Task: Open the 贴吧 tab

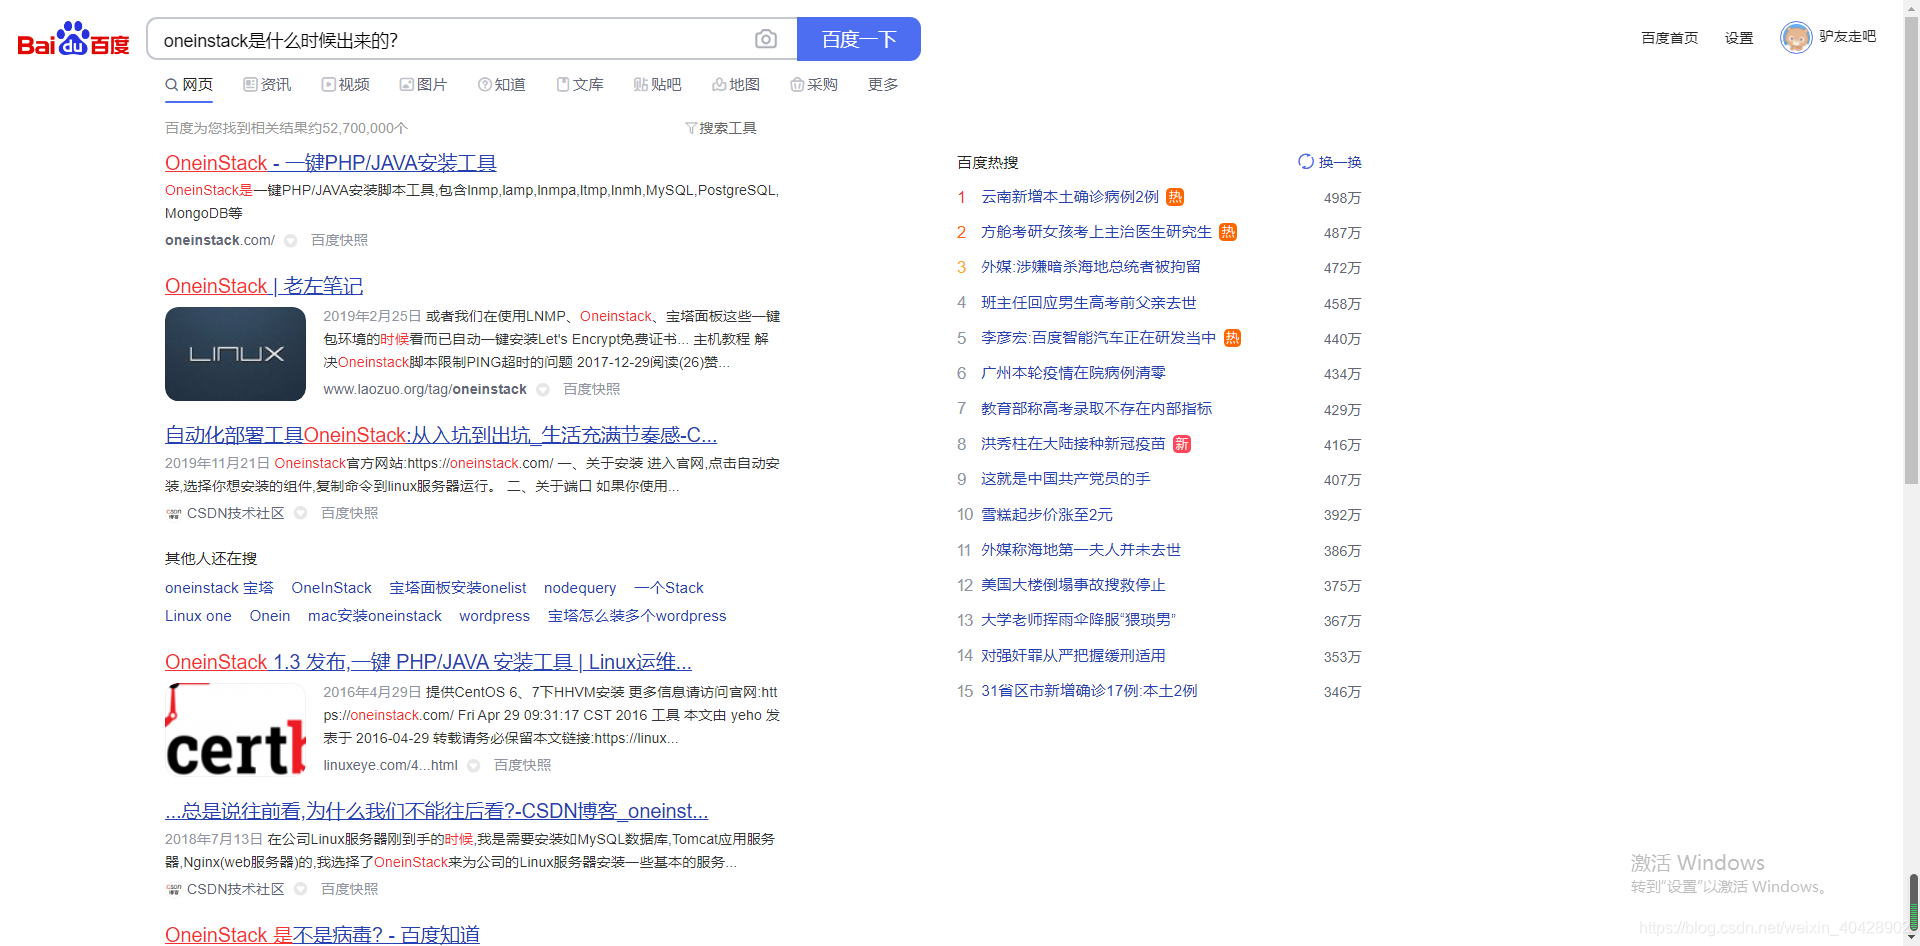Action: tap(657, 85)
